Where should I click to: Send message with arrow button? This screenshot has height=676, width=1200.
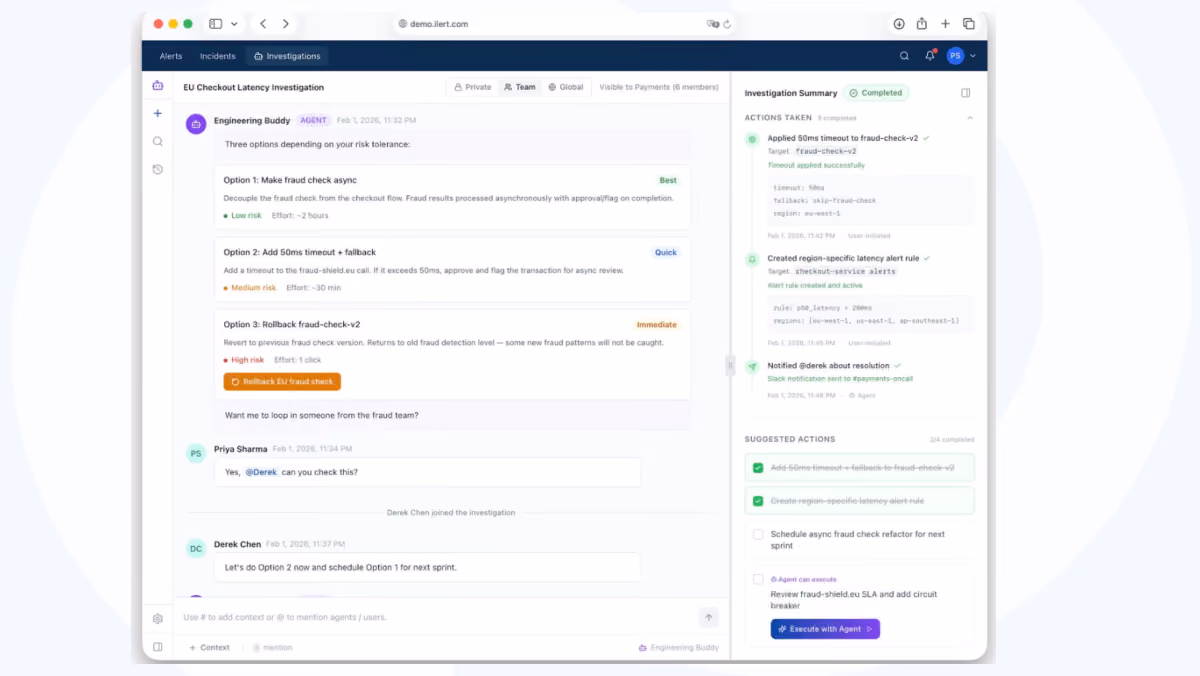tap(709, 617)
